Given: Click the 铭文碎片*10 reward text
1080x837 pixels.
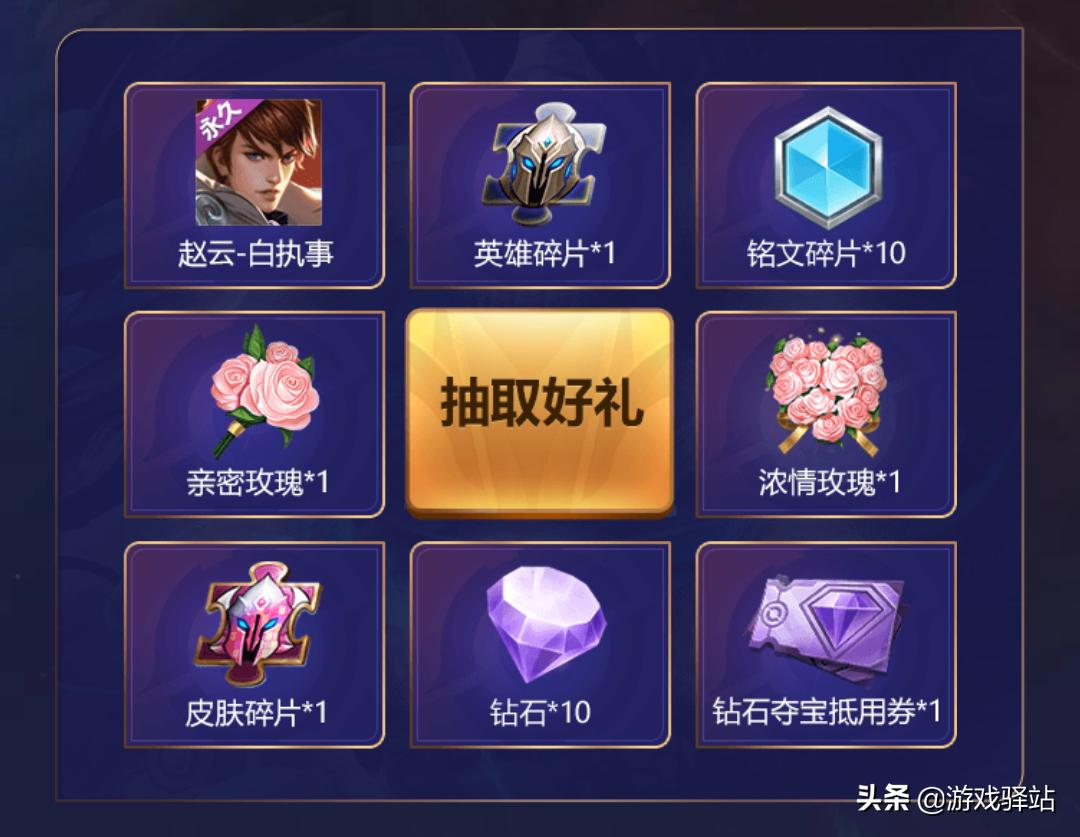Looking at the screenshot, I should [x=826, y=254].
